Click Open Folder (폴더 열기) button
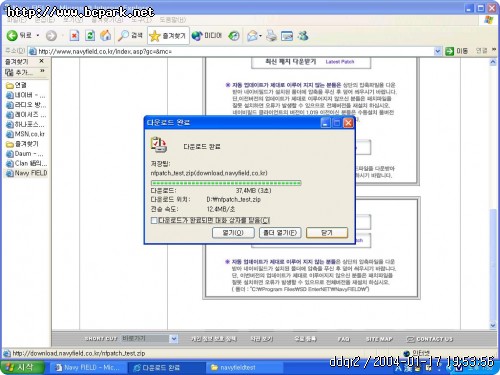This screenshot has height=375, width=500. 280,233
